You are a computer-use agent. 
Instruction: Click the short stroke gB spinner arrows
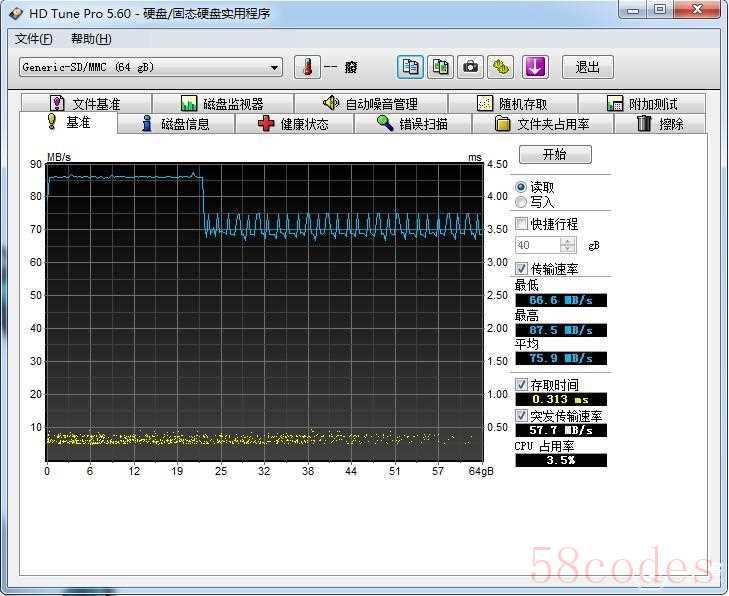coord(568,245)
